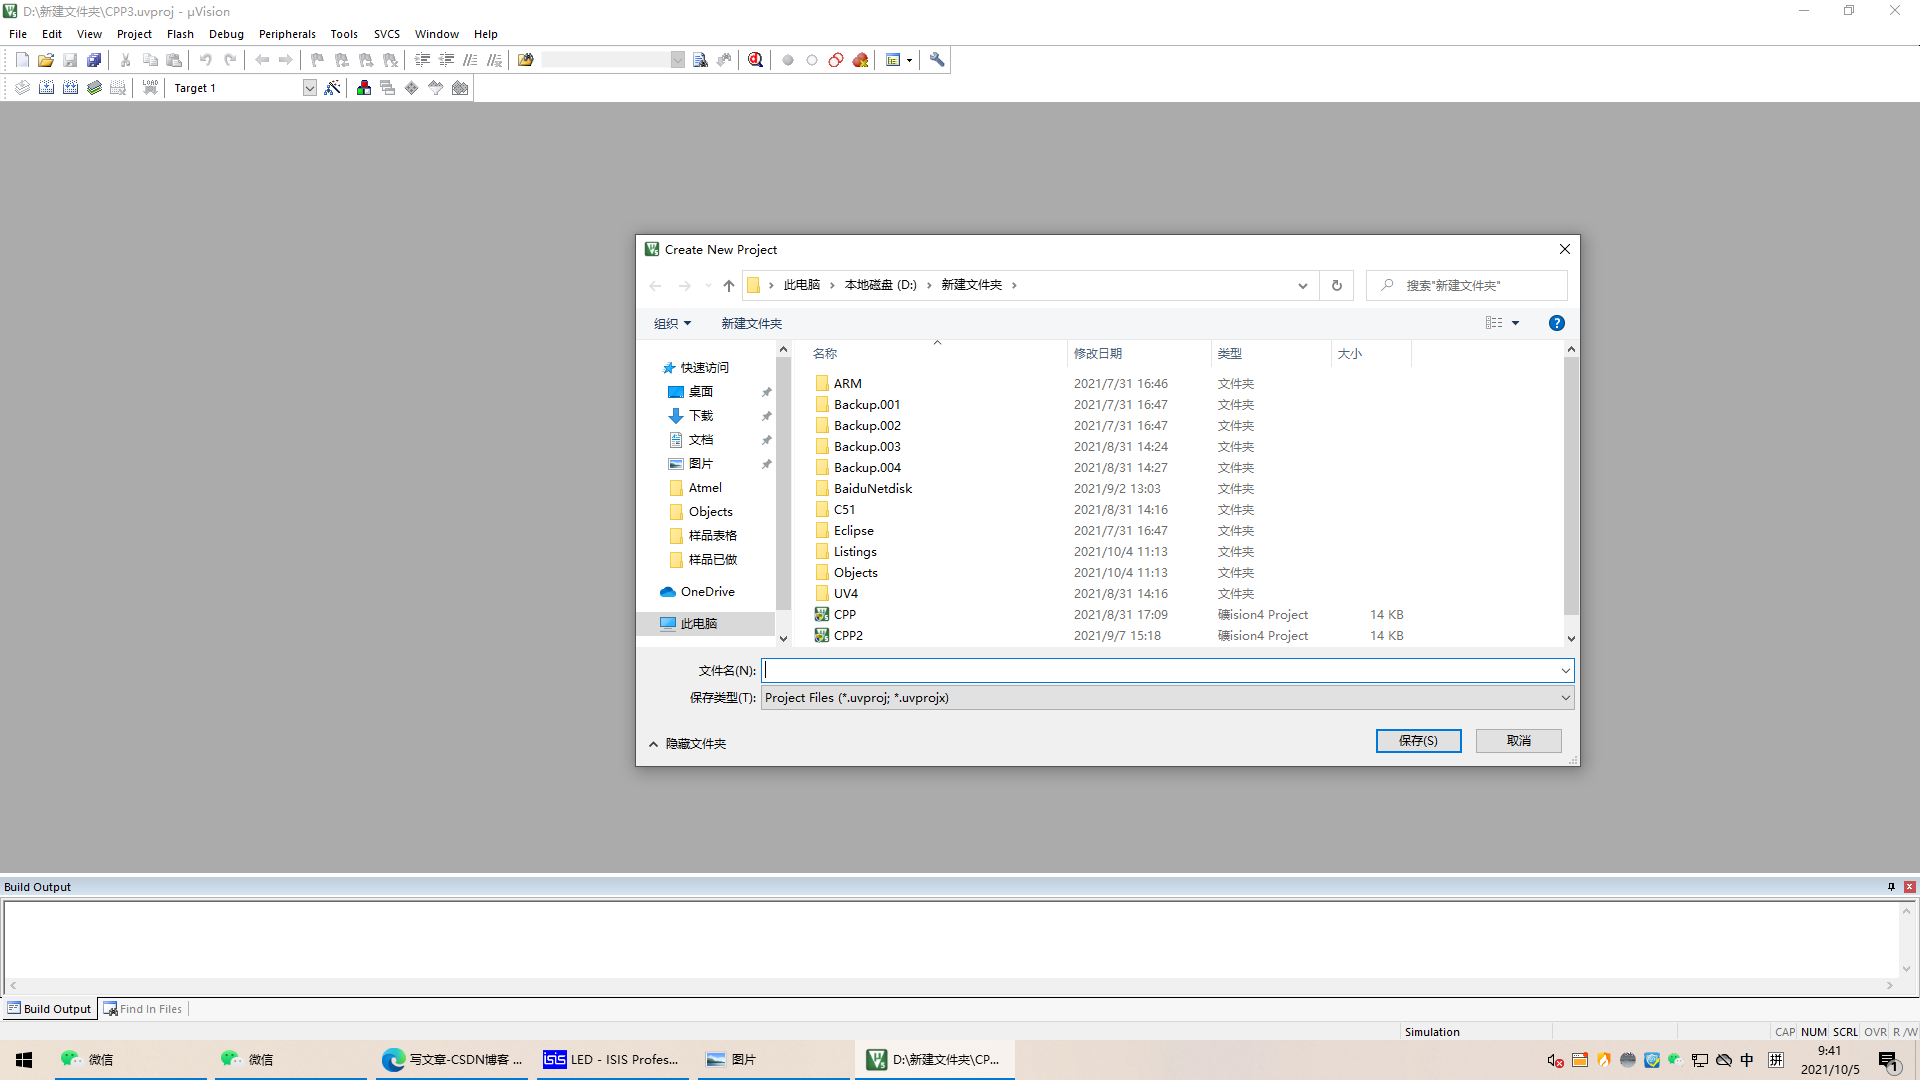Image resolution: width=1920 pixels, height=1080 pixels.
Task: Click Save button in Create New Project
Action: [x=1418, y=740]
